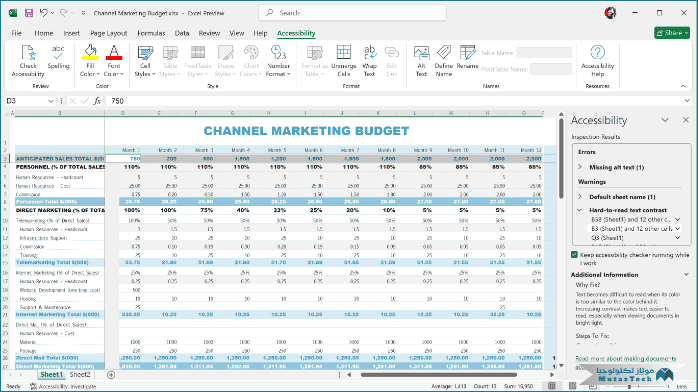Click the Rename sheet icon

(x=467, y=53)
